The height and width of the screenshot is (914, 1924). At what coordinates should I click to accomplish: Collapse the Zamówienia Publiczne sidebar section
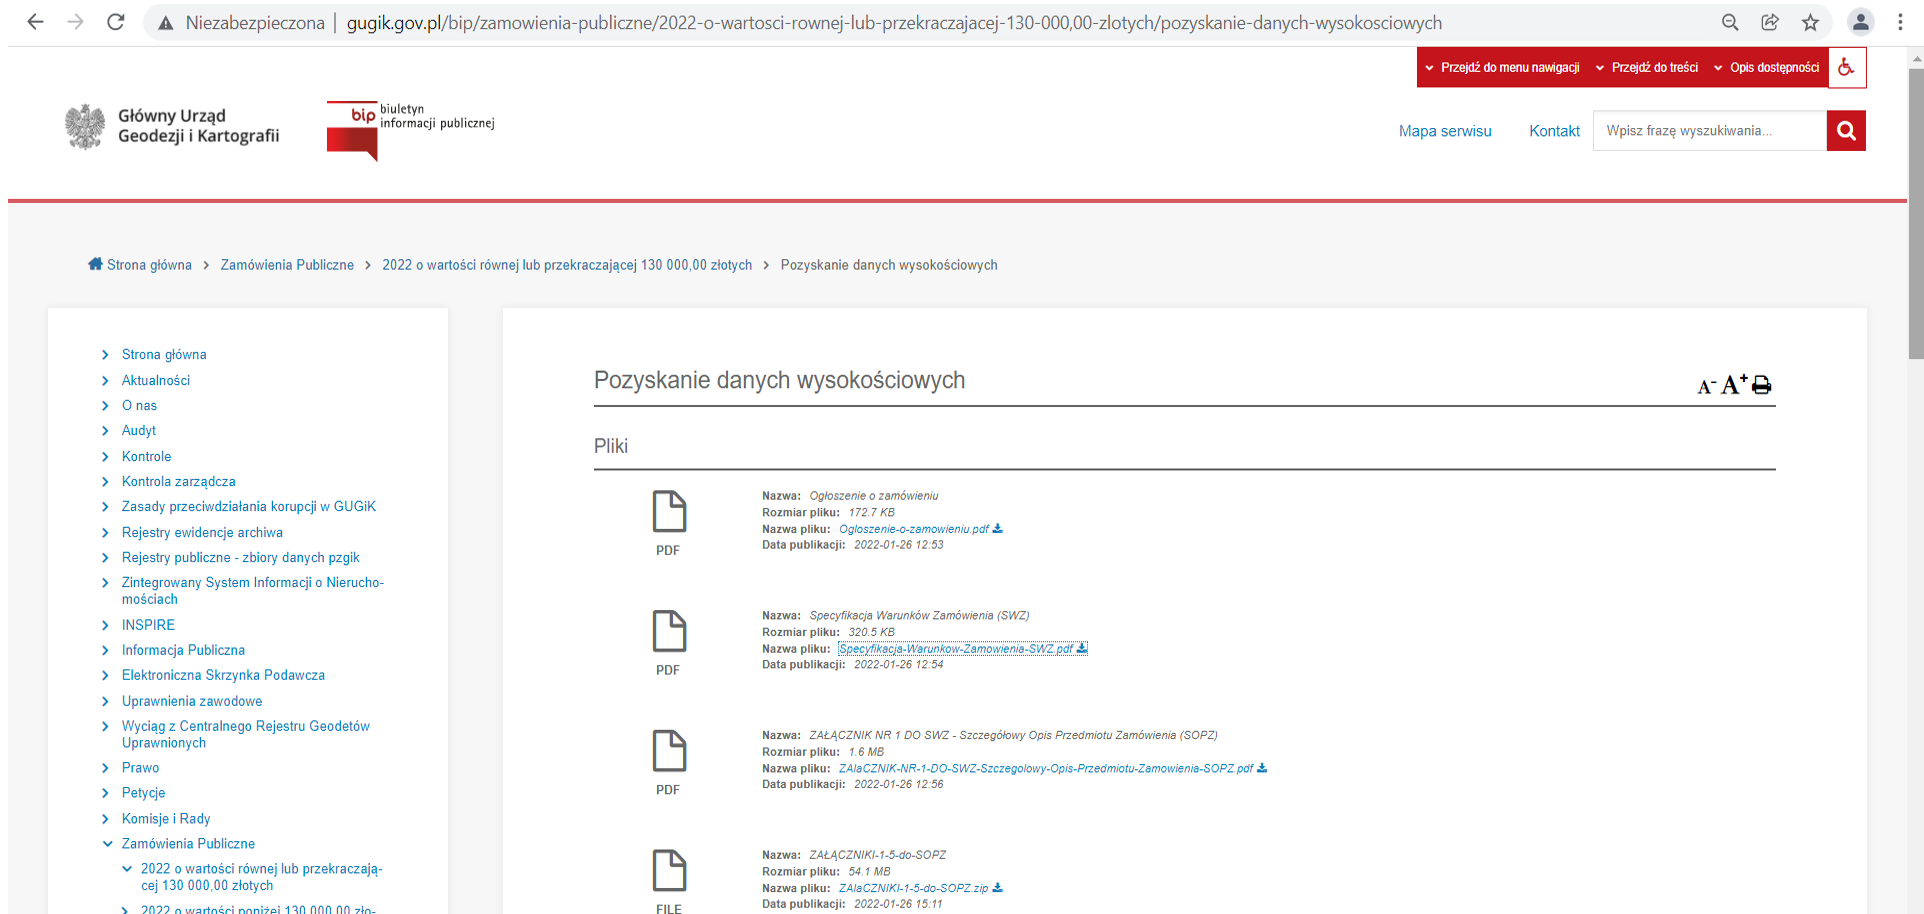[108, 844]
